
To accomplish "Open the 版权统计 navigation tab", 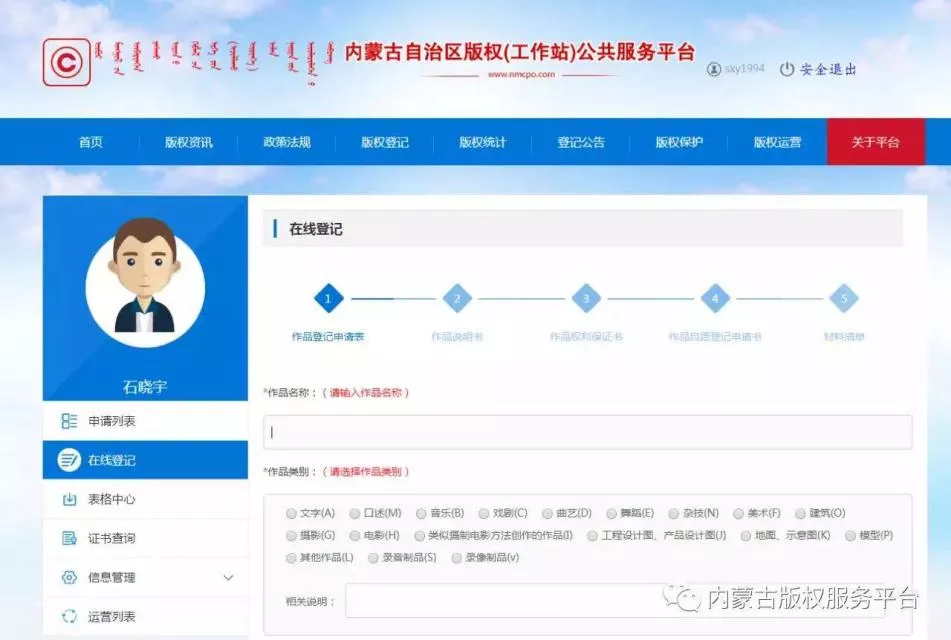I will tap(483, 142).
